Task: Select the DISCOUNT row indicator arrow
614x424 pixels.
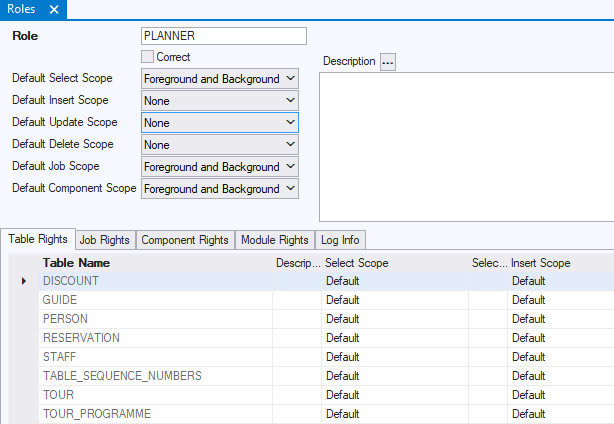Action: pyautogui.click(x=24, y=281)
